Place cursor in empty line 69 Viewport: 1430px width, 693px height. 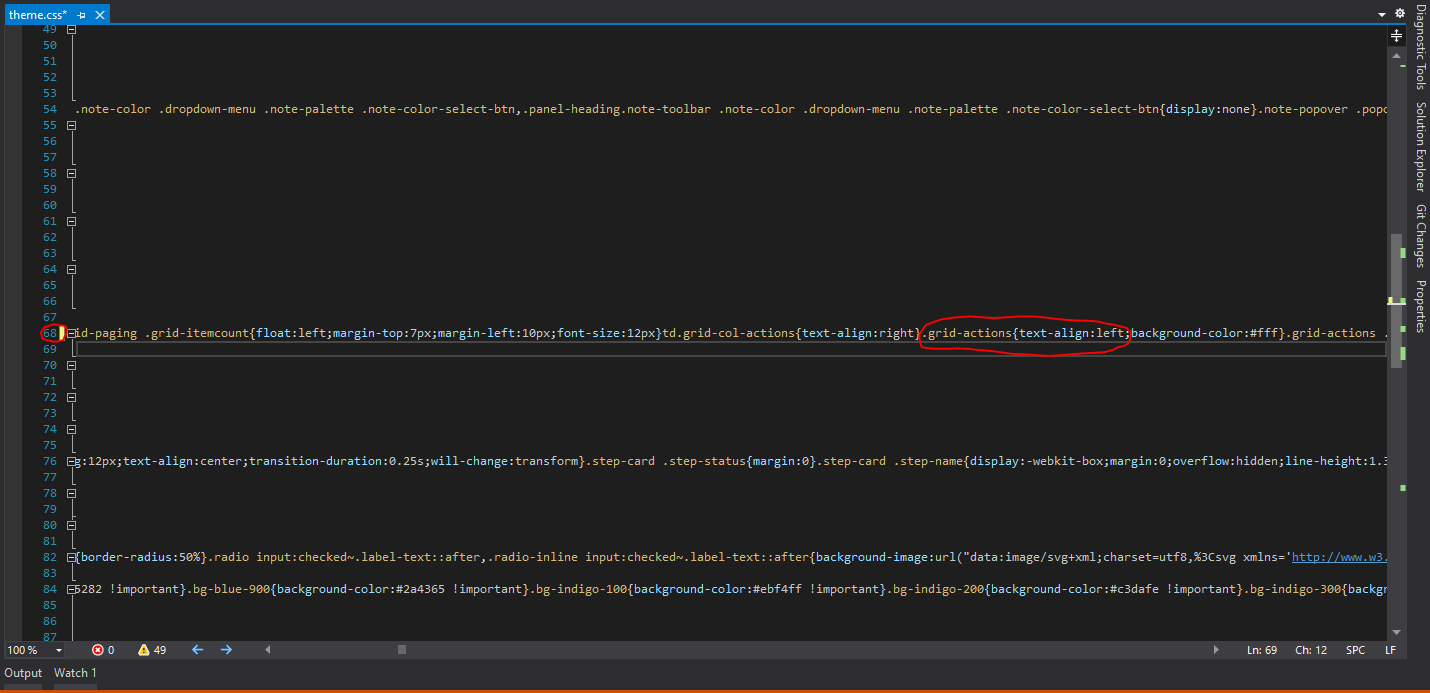tap(730, 349)
